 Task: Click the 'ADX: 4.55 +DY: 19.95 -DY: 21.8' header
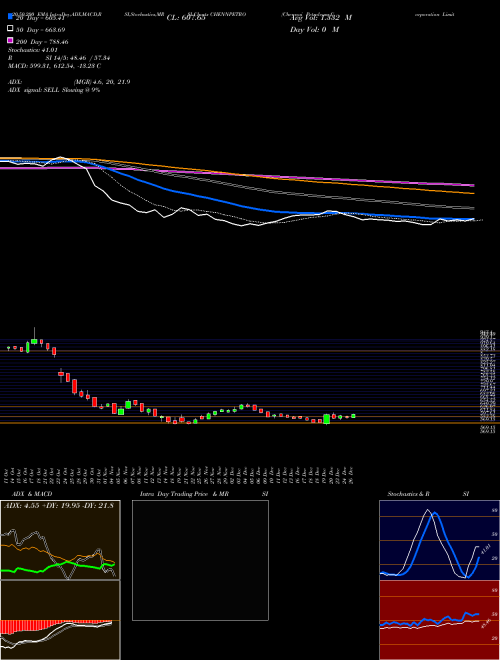tap(59, 506)
